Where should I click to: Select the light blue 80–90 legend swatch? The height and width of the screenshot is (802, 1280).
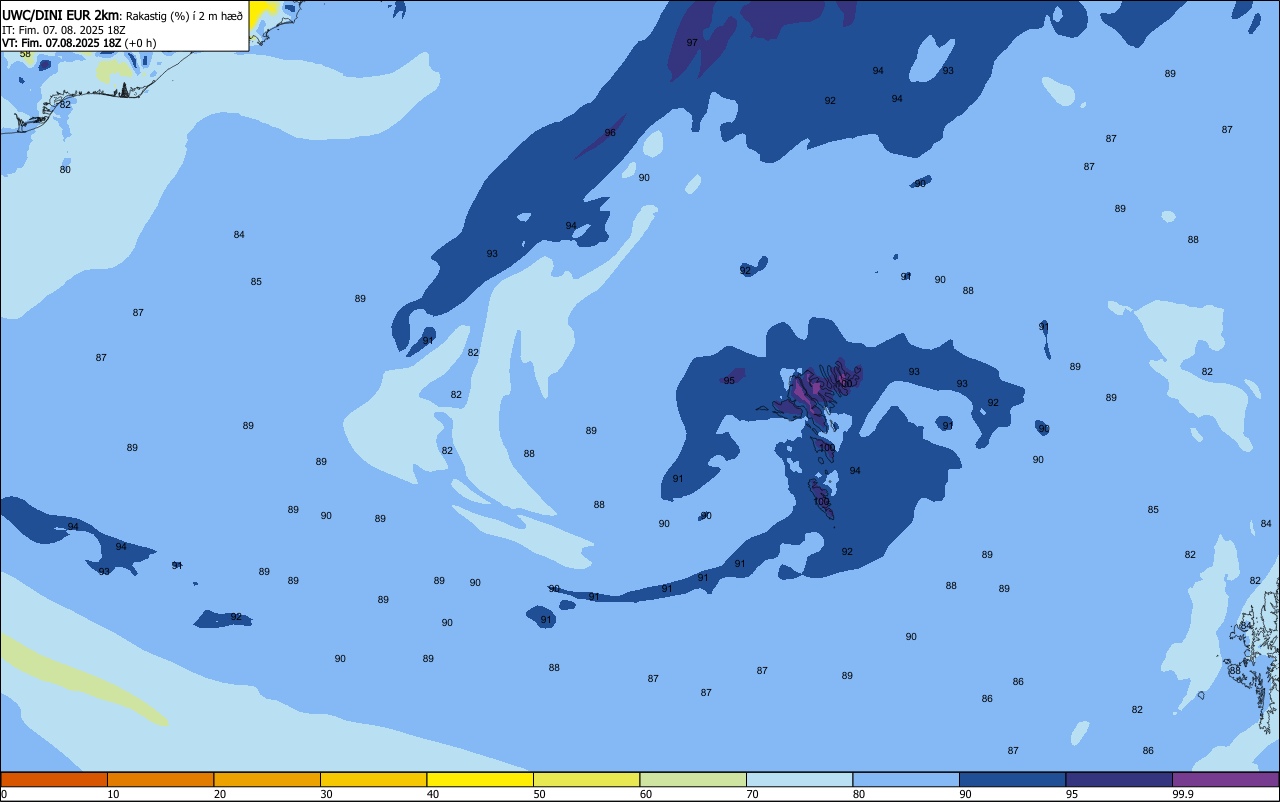click(x=906, y=779)
